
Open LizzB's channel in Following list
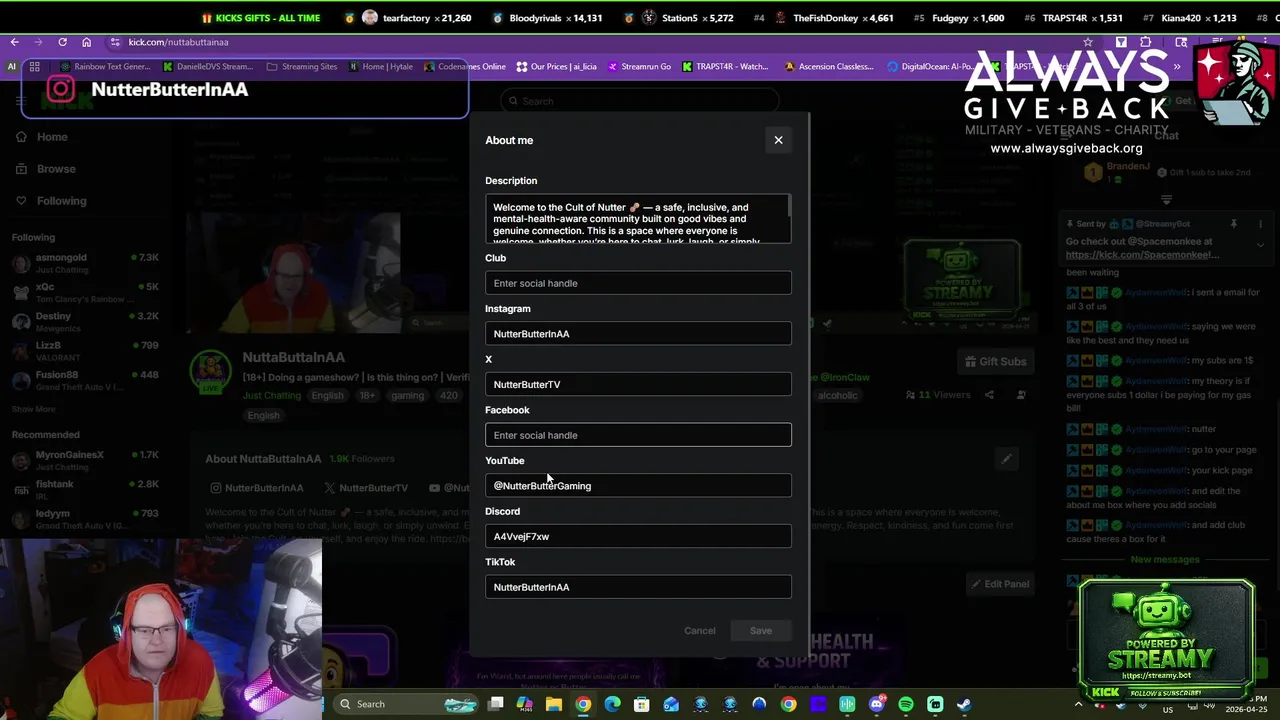coord(85,350)
